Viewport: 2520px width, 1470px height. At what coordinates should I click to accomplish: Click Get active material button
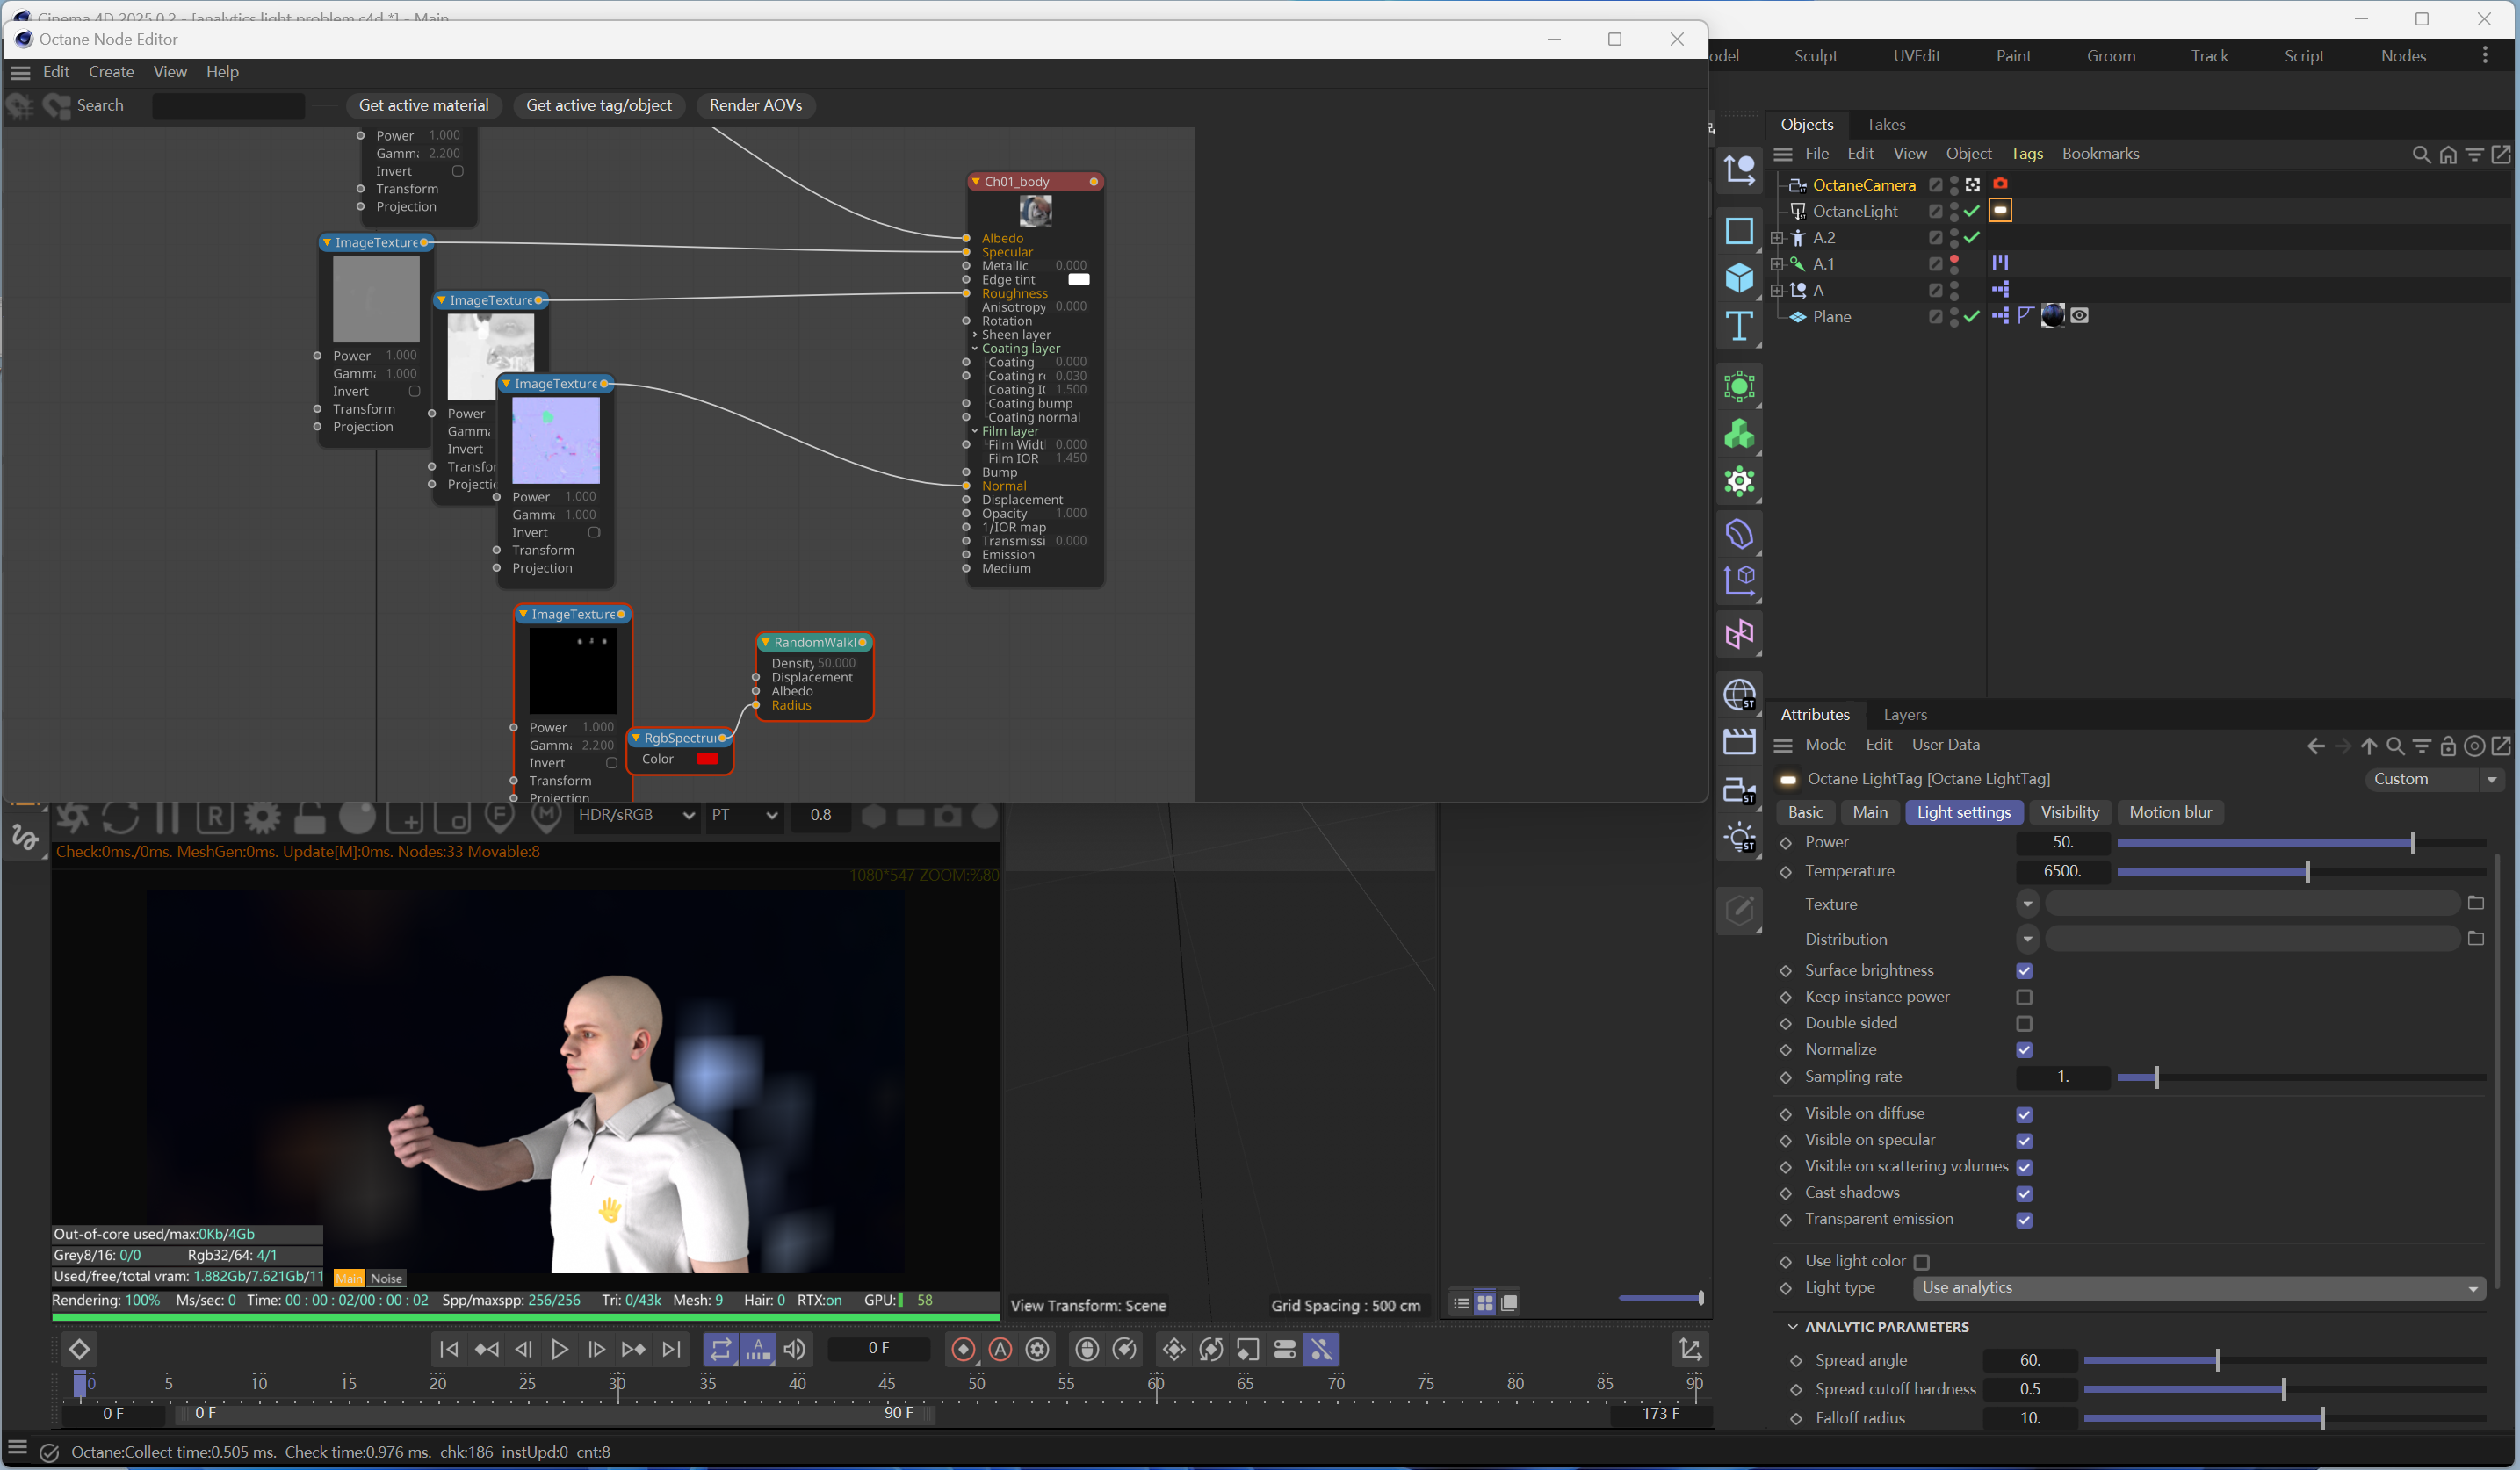tap(423, 105)
